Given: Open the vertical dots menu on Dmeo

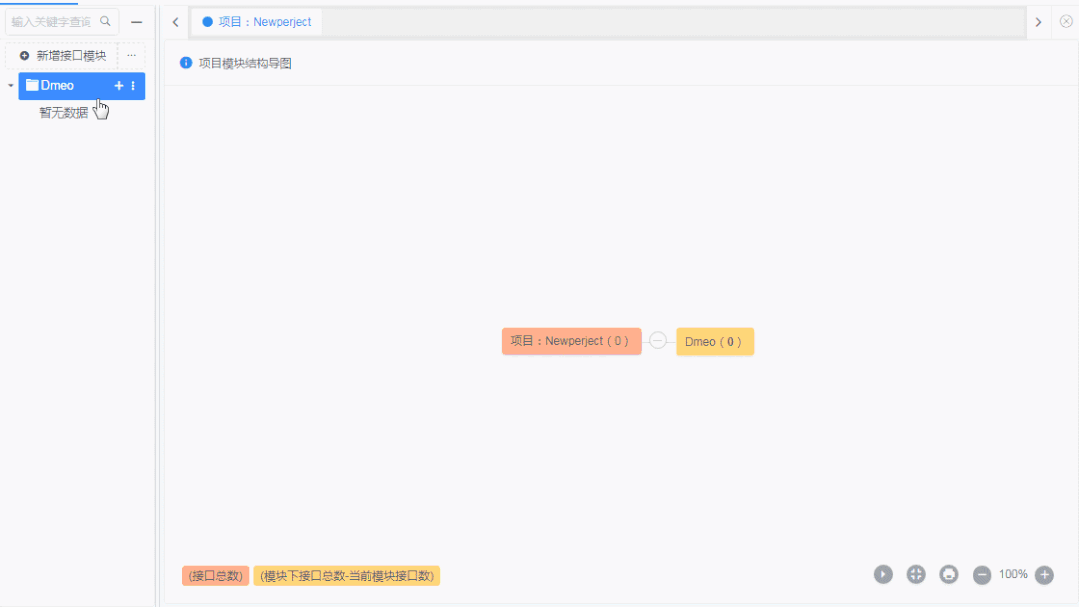Looking at the screenshot, I should (133, 86).
